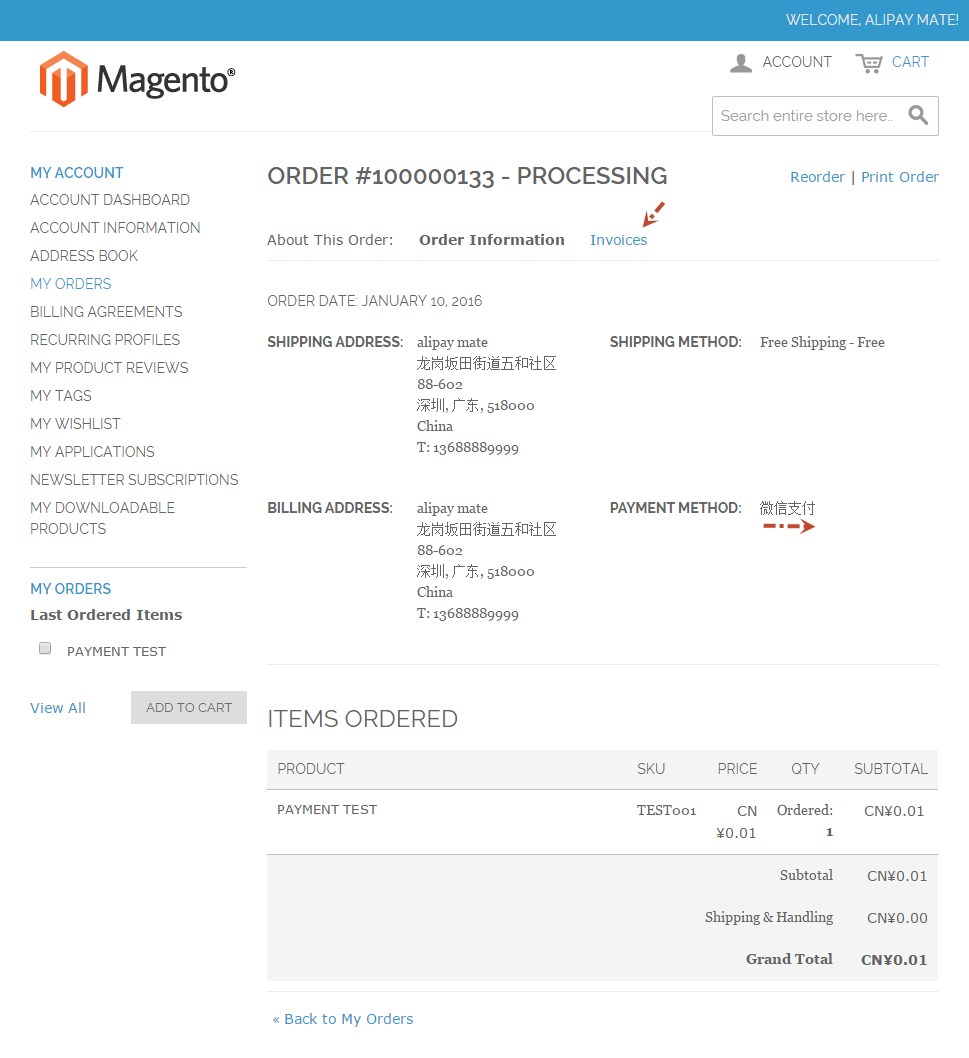Viewport: 969px width, 1058px height.
Task: Click the Items Ordered heading
Action: click(x=362, y=719)
